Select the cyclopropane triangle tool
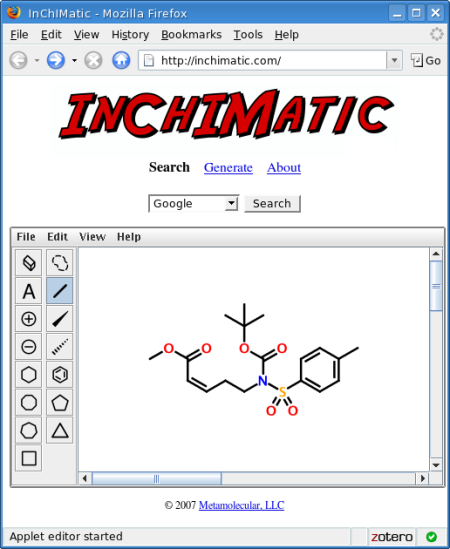The height and width of the screenshot is (549, 450). click(x=60, y=431)
